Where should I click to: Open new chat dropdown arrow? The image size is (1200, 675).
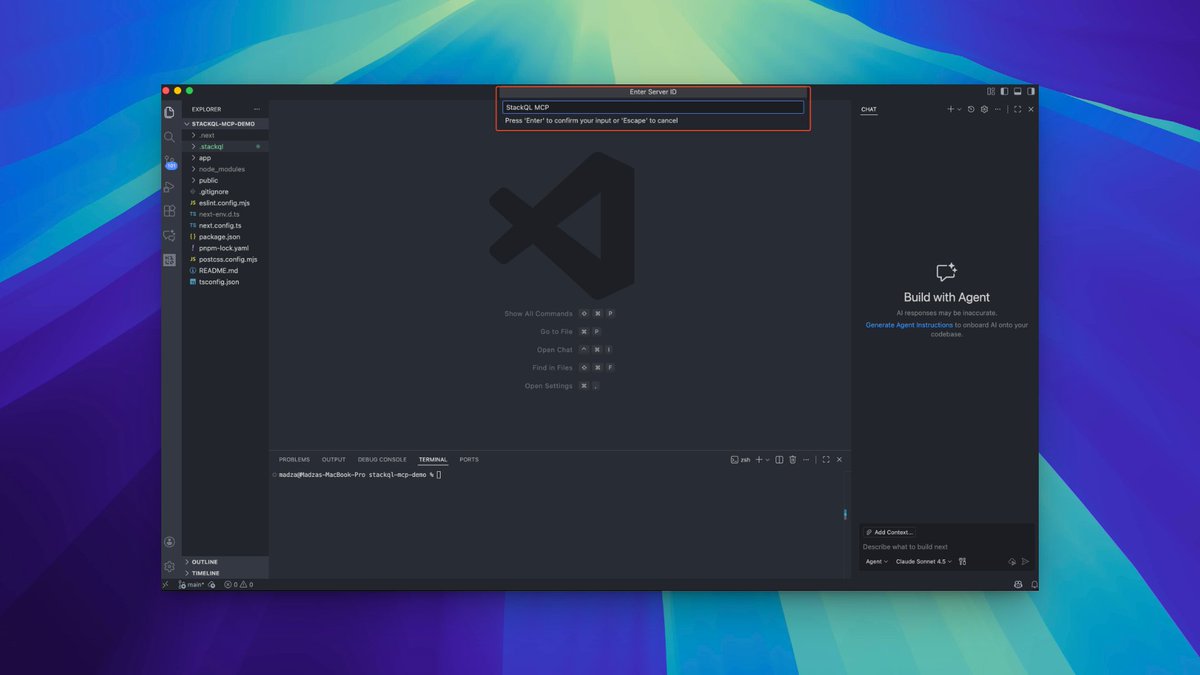click(x=959, y=109)
